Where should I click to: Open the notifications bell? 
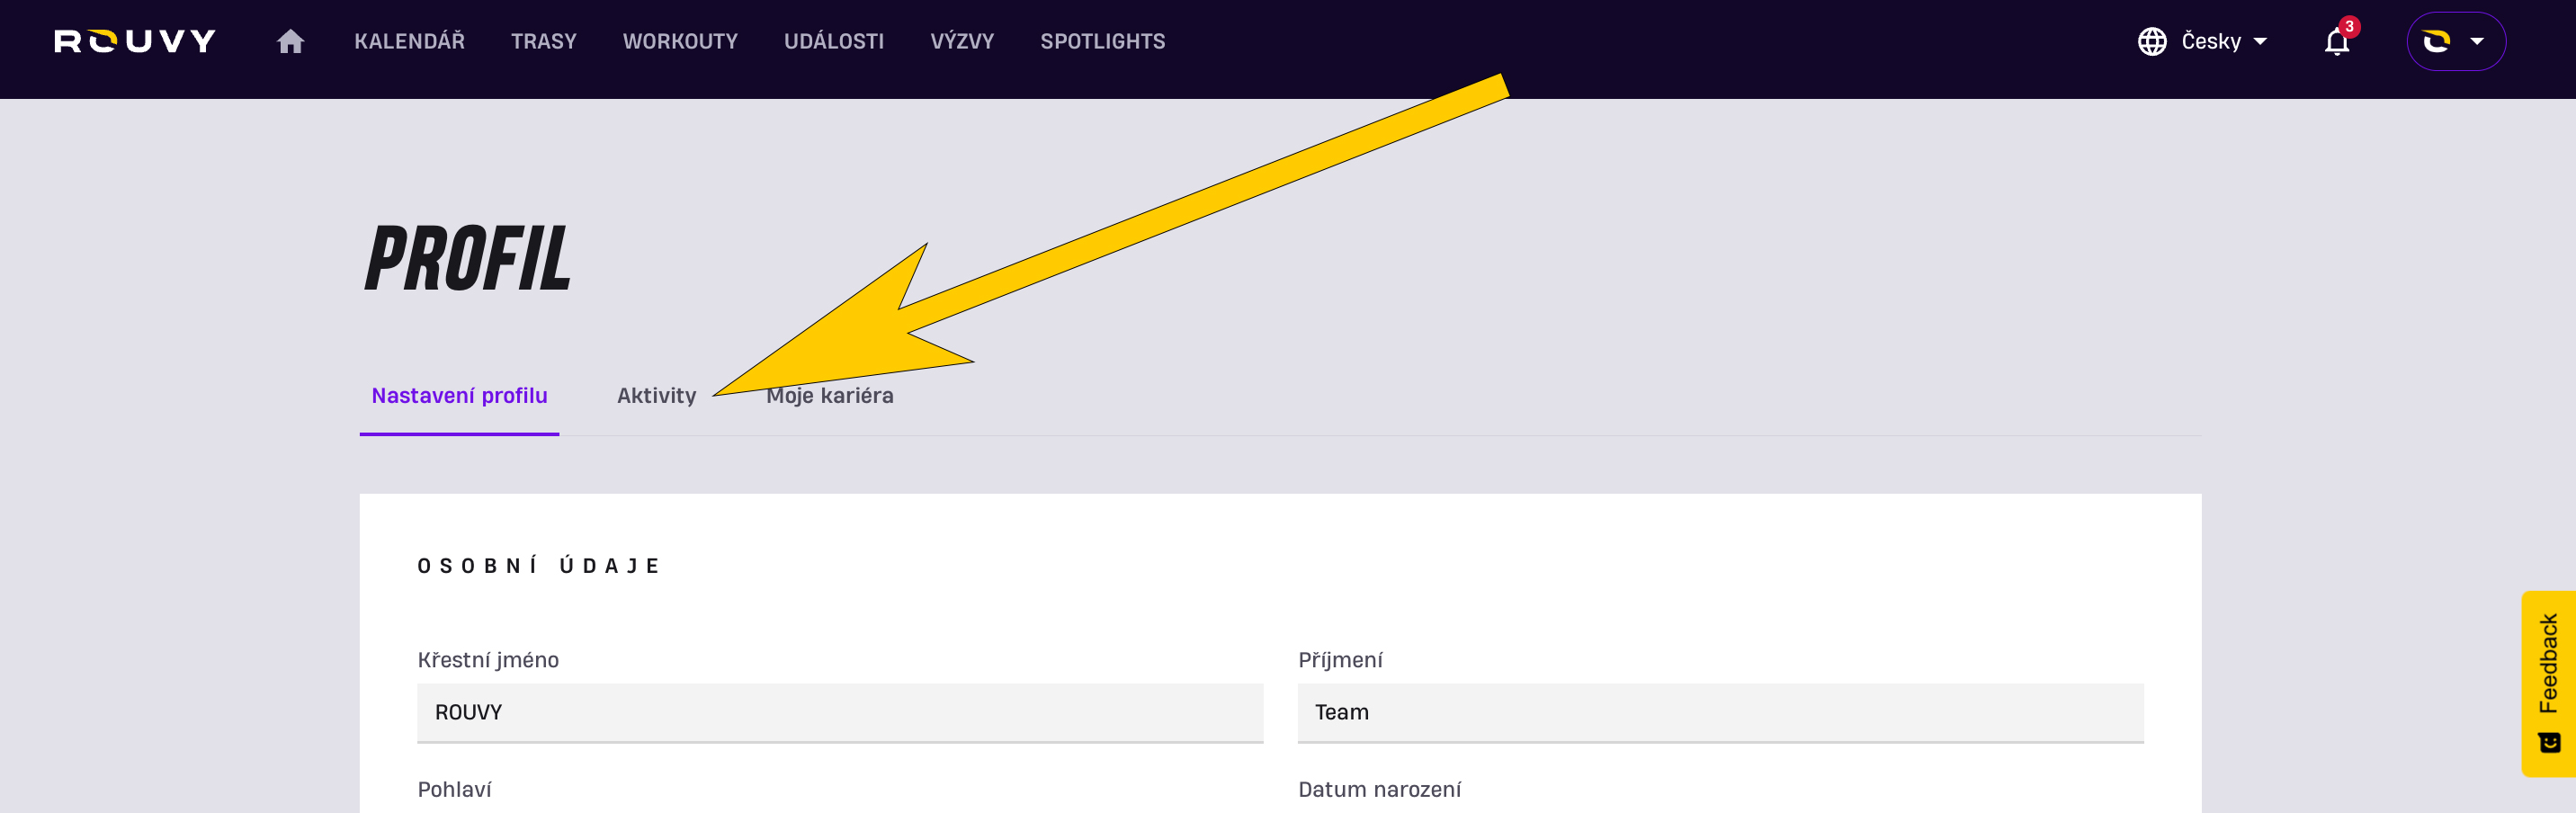pyautogui.click(x=2336, y=42)
